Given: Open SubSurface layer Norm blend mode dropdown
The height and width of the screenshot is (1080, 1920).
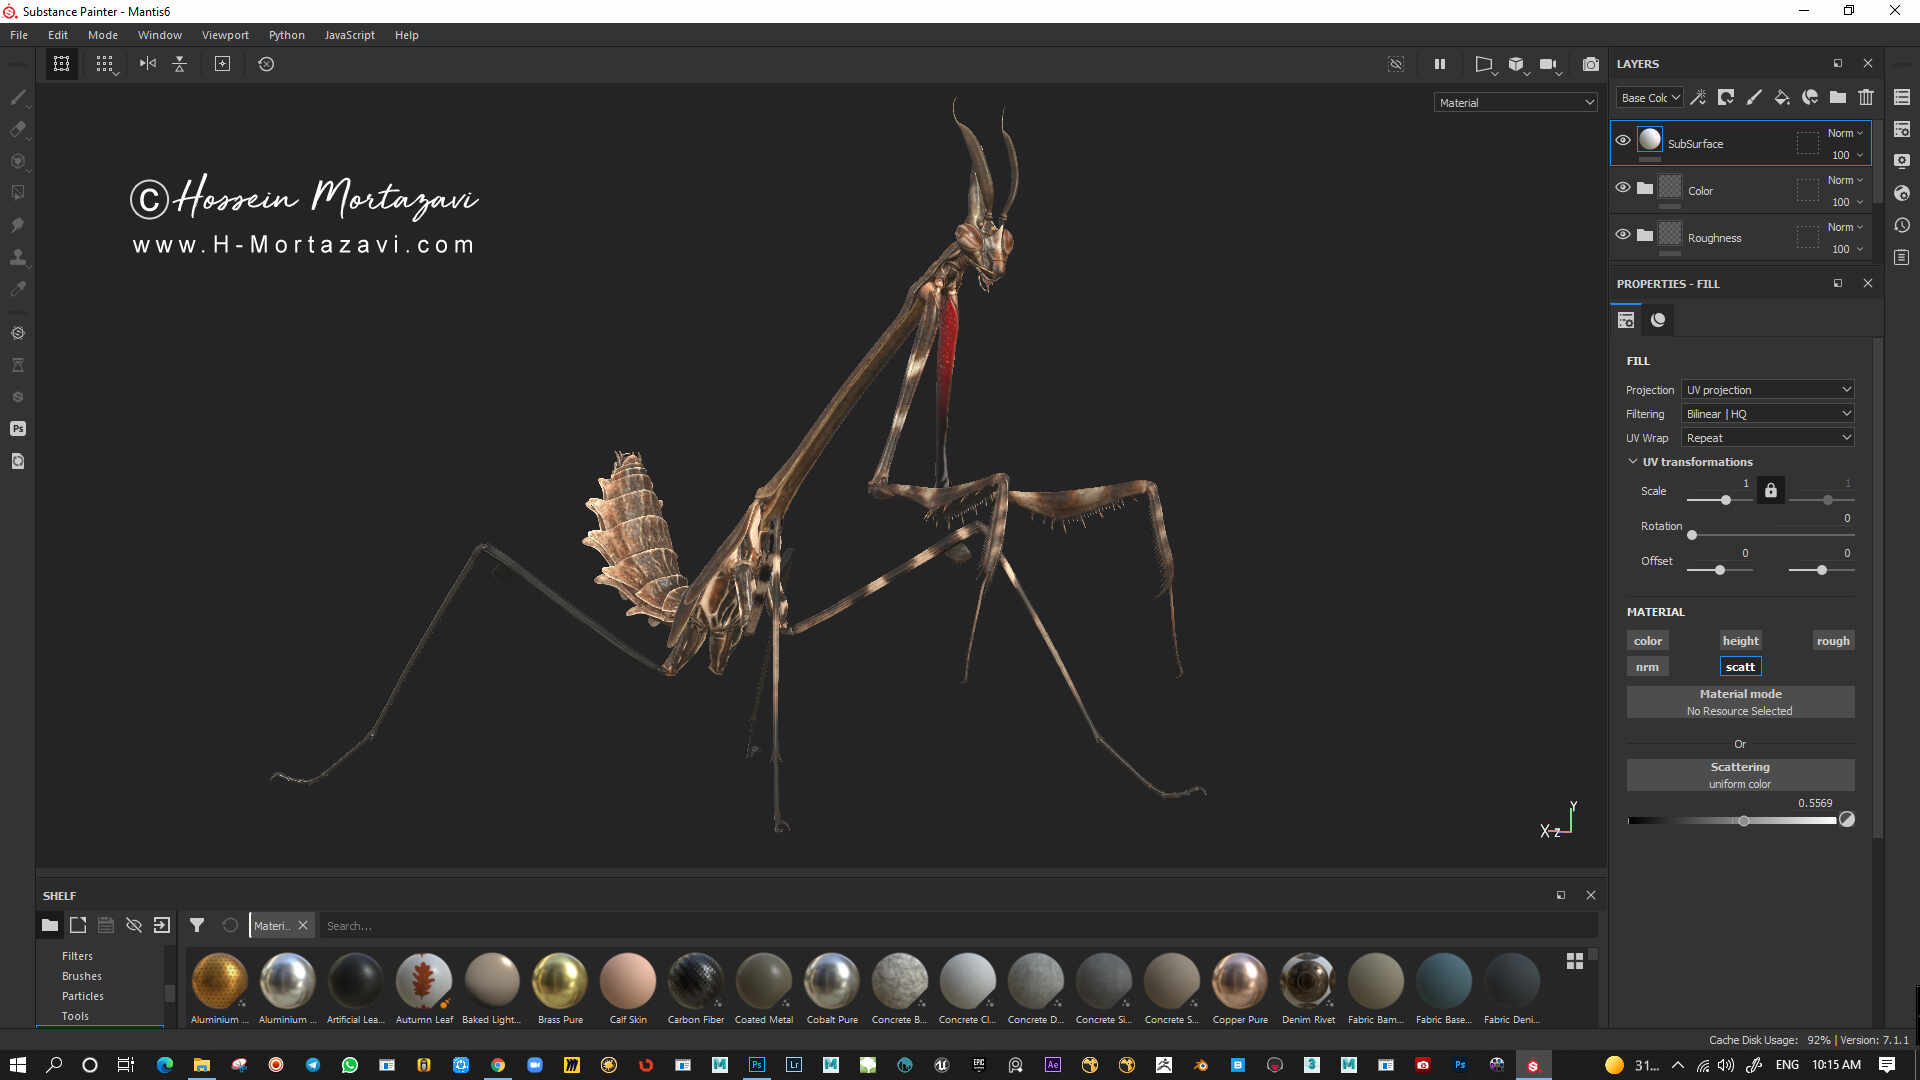Looking at the screenshot, I should [1845, 133].
